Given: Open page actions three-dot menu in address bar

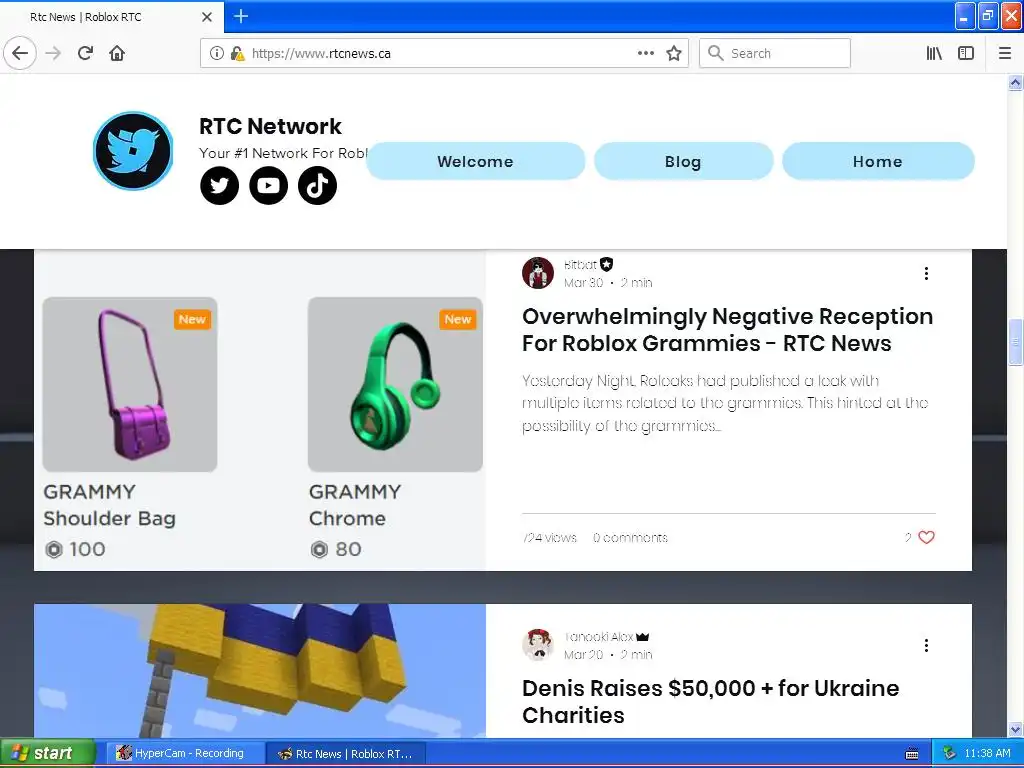Looking at the screenshot, I should click(x=646, y=53).
